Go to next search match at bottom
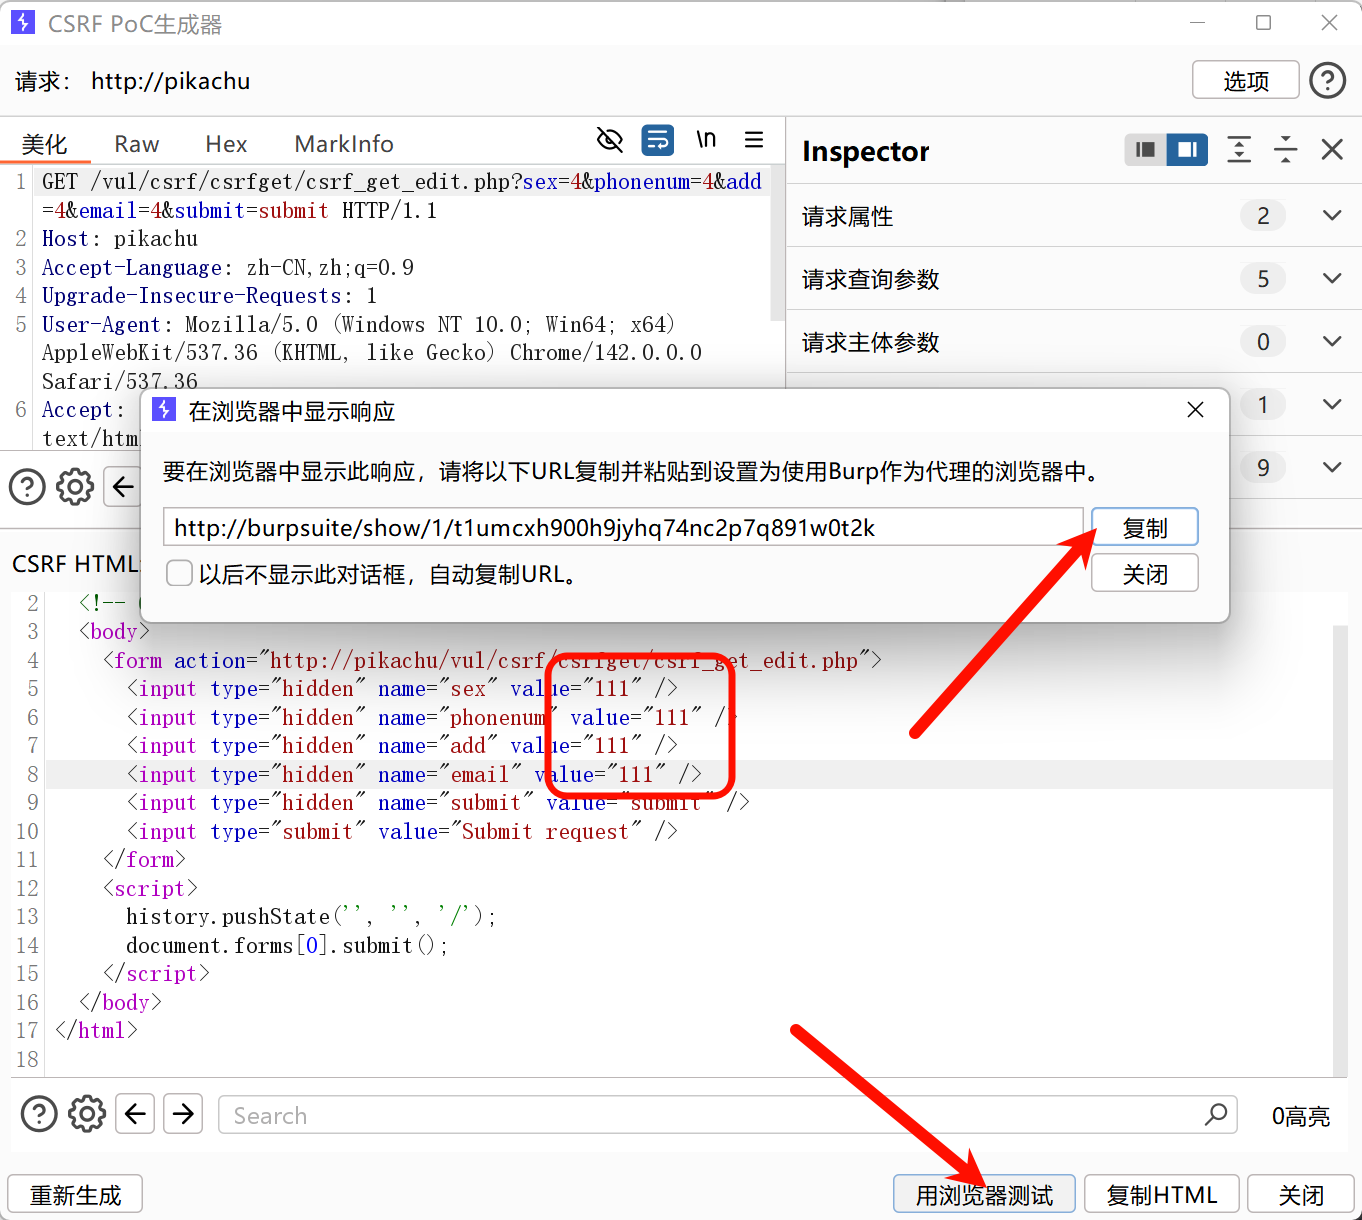 pyautogui.click(x=183, y=1114)
